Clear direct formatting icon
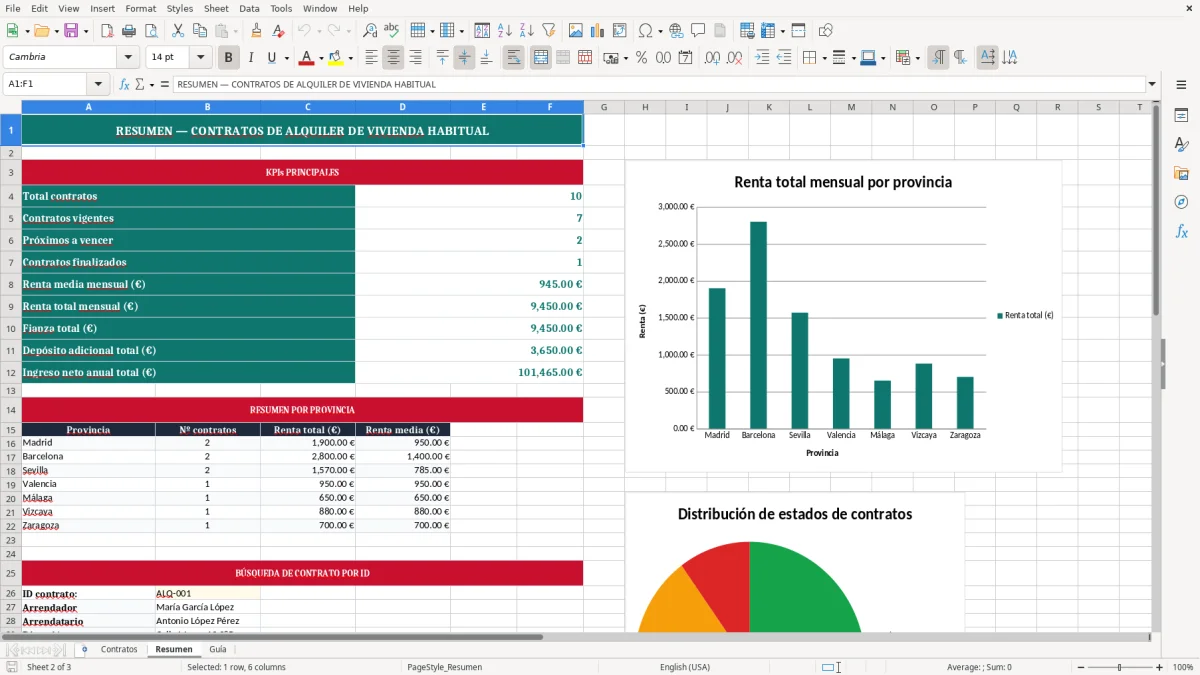This screenshot has height=675, width=1200. pos(278,31)
